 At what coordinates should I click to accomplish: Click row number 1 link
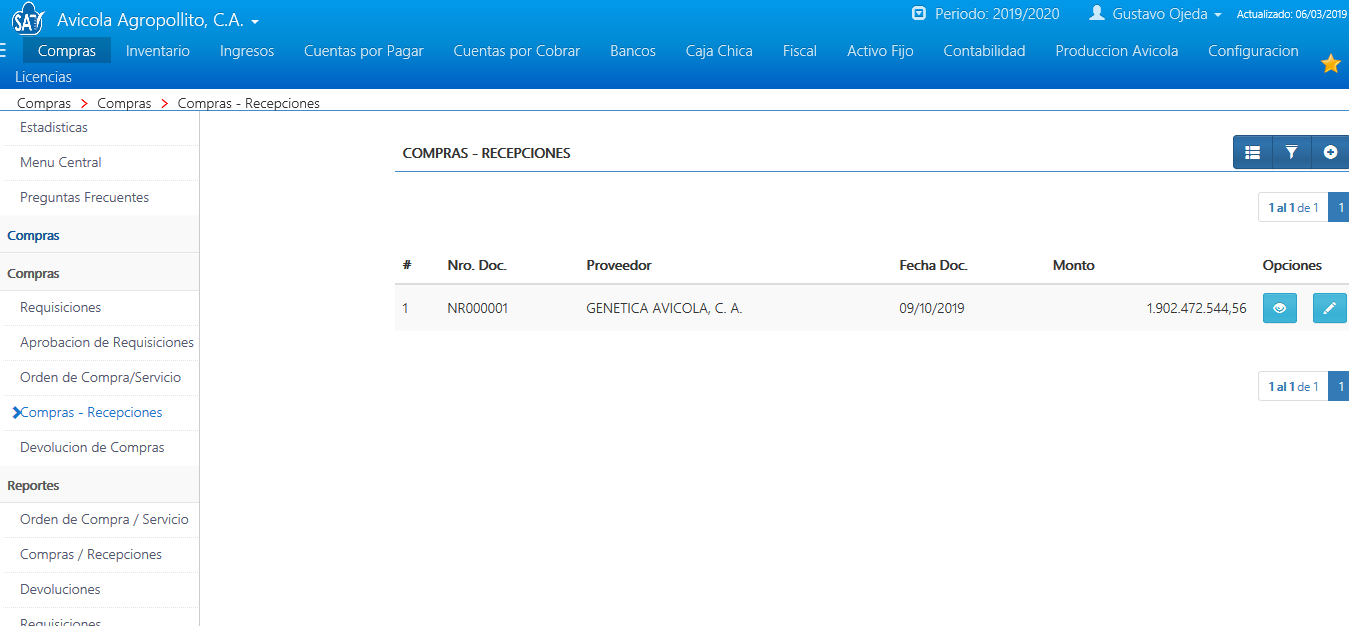click(406, 308)
